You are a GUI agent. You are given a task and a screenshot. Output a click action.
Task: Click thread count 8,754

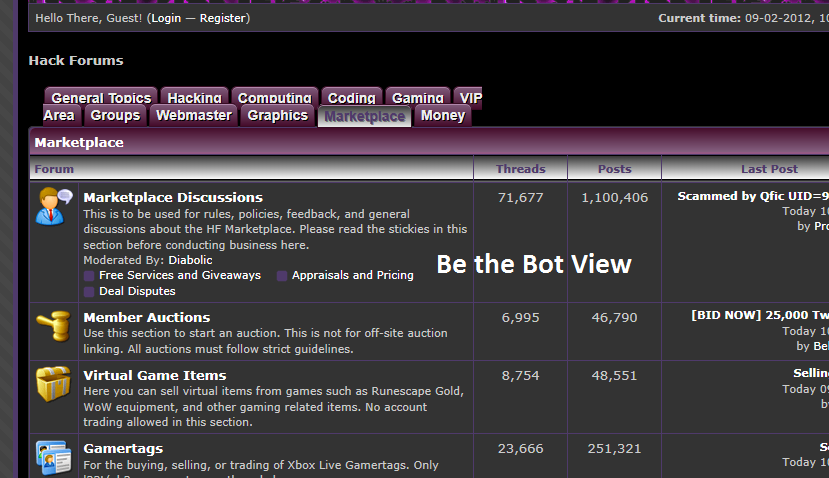pos(521,376)
